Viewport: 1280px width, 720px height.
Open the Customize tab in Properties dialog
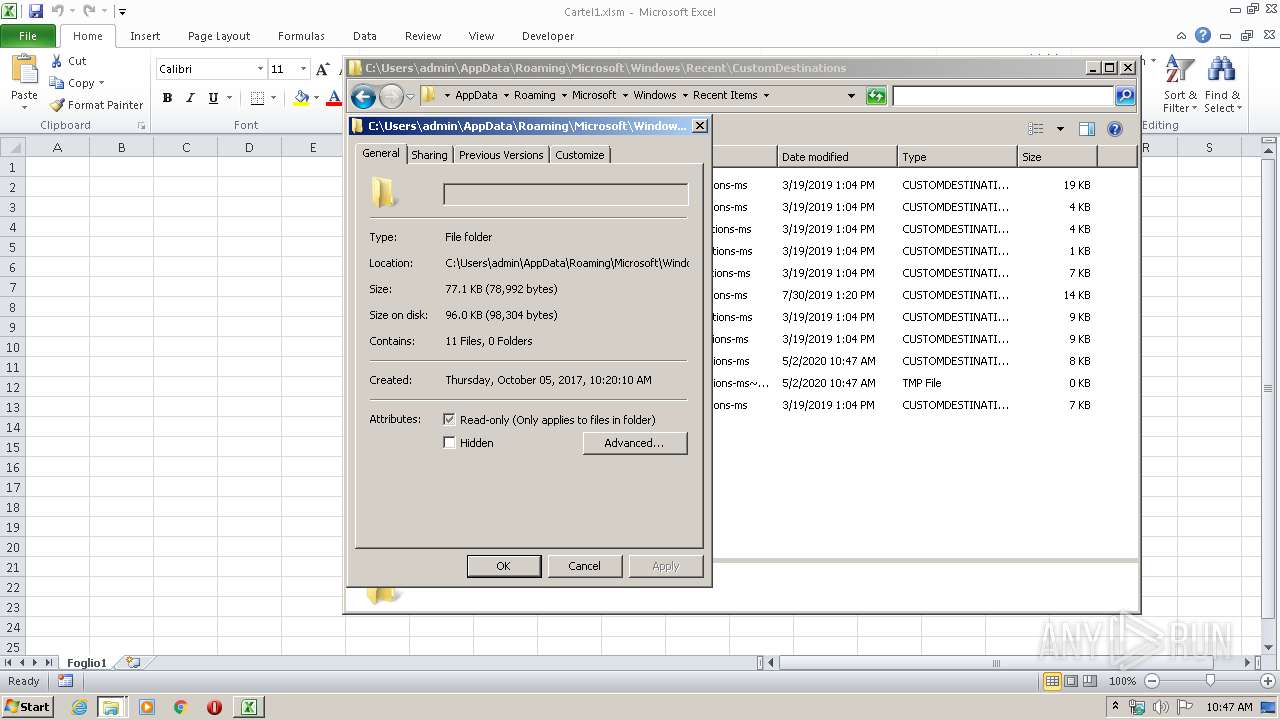point(580,155)
